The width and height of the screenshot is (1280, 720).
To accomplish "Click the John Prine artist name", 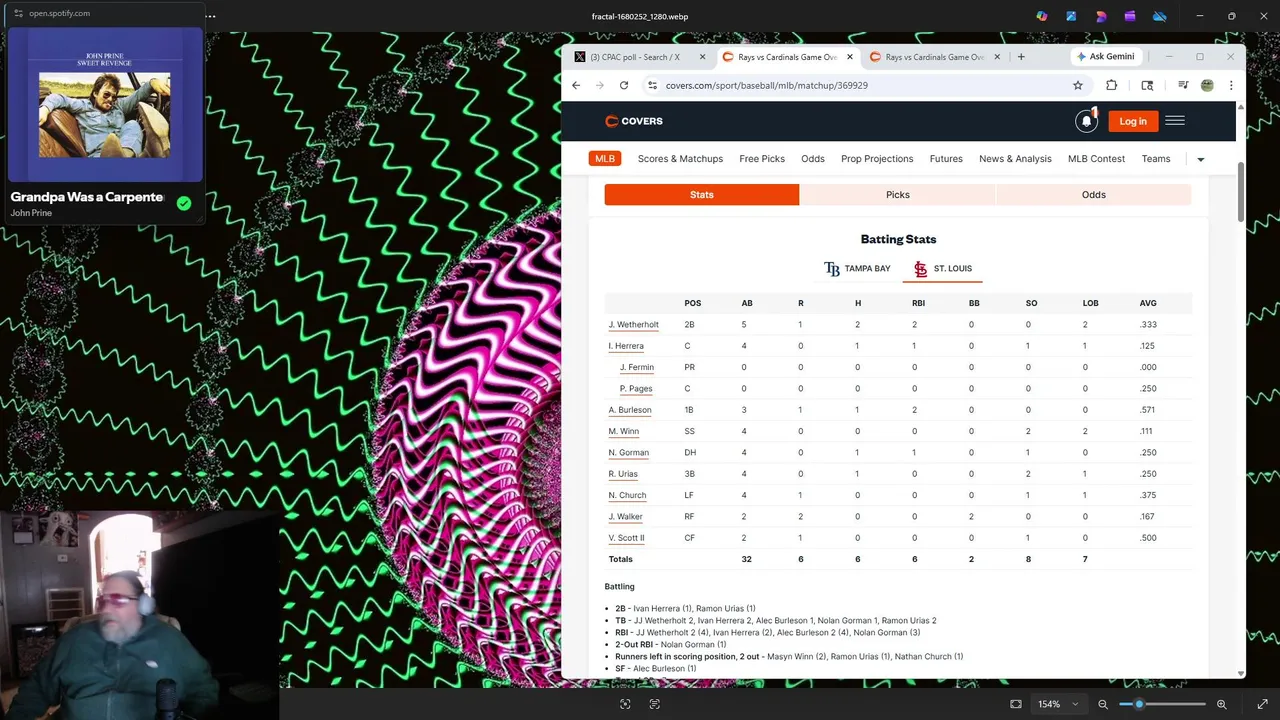I will tap(31, 213).
